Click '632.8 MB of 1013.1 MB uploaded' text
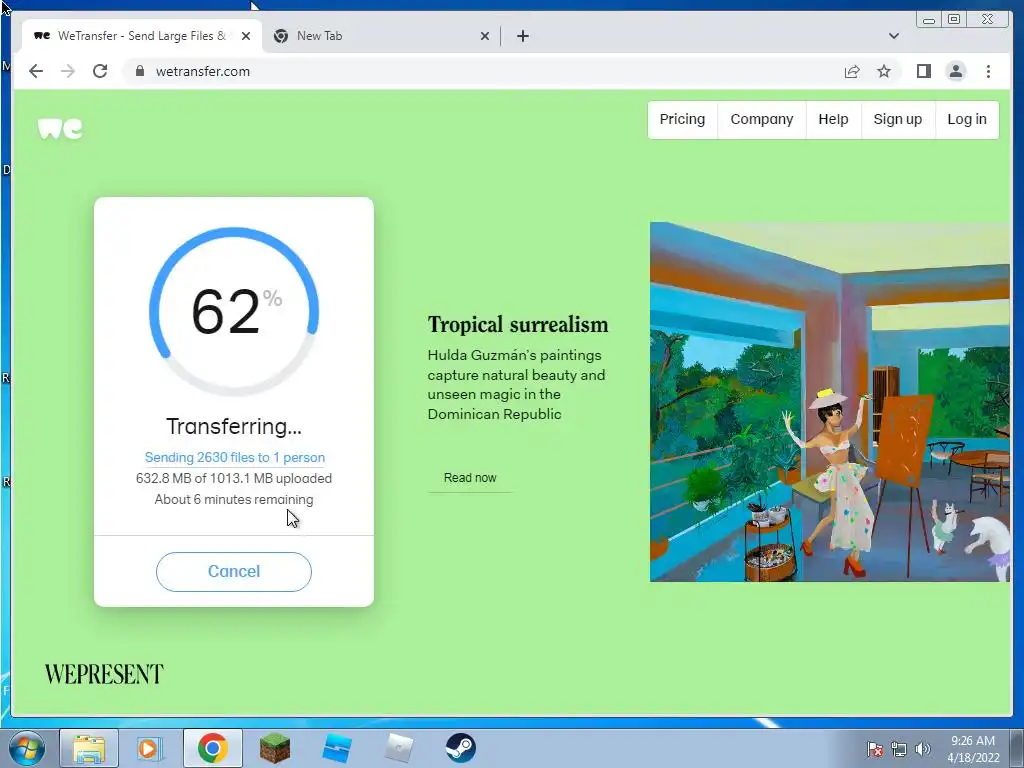Screen dimensions: 1024x768 [234, 478]
